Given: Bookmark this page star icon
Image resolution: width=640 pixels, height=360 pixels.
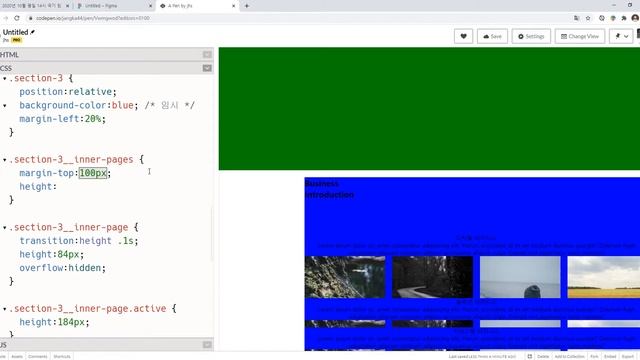Looking at the screenshot, I should (x=588, y=18).
